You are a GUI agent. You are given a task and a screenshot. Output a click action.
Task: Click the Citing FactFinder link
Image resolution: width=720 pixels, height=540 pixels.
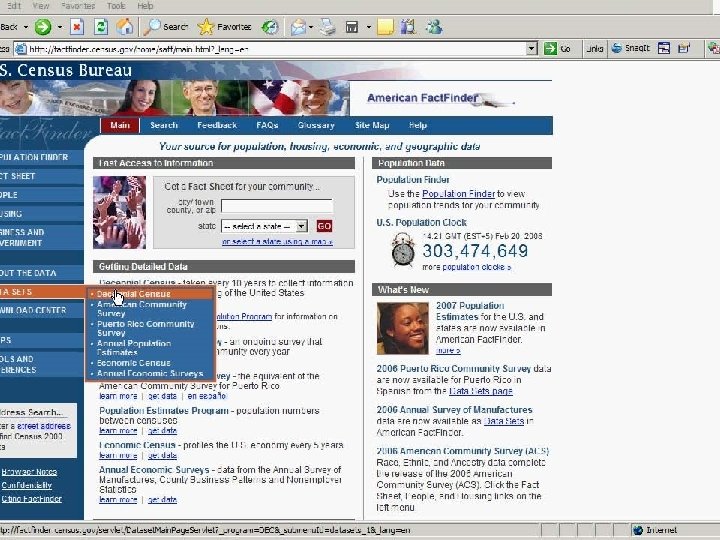click(31, 499)
